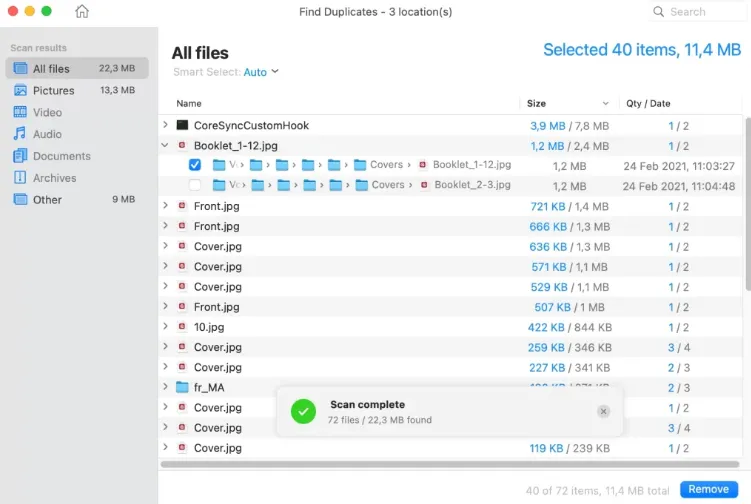The width and height of the screenshot is (751, 504).
Task: Click 40 of 72 items status text
Action: (x=597, y=491)
